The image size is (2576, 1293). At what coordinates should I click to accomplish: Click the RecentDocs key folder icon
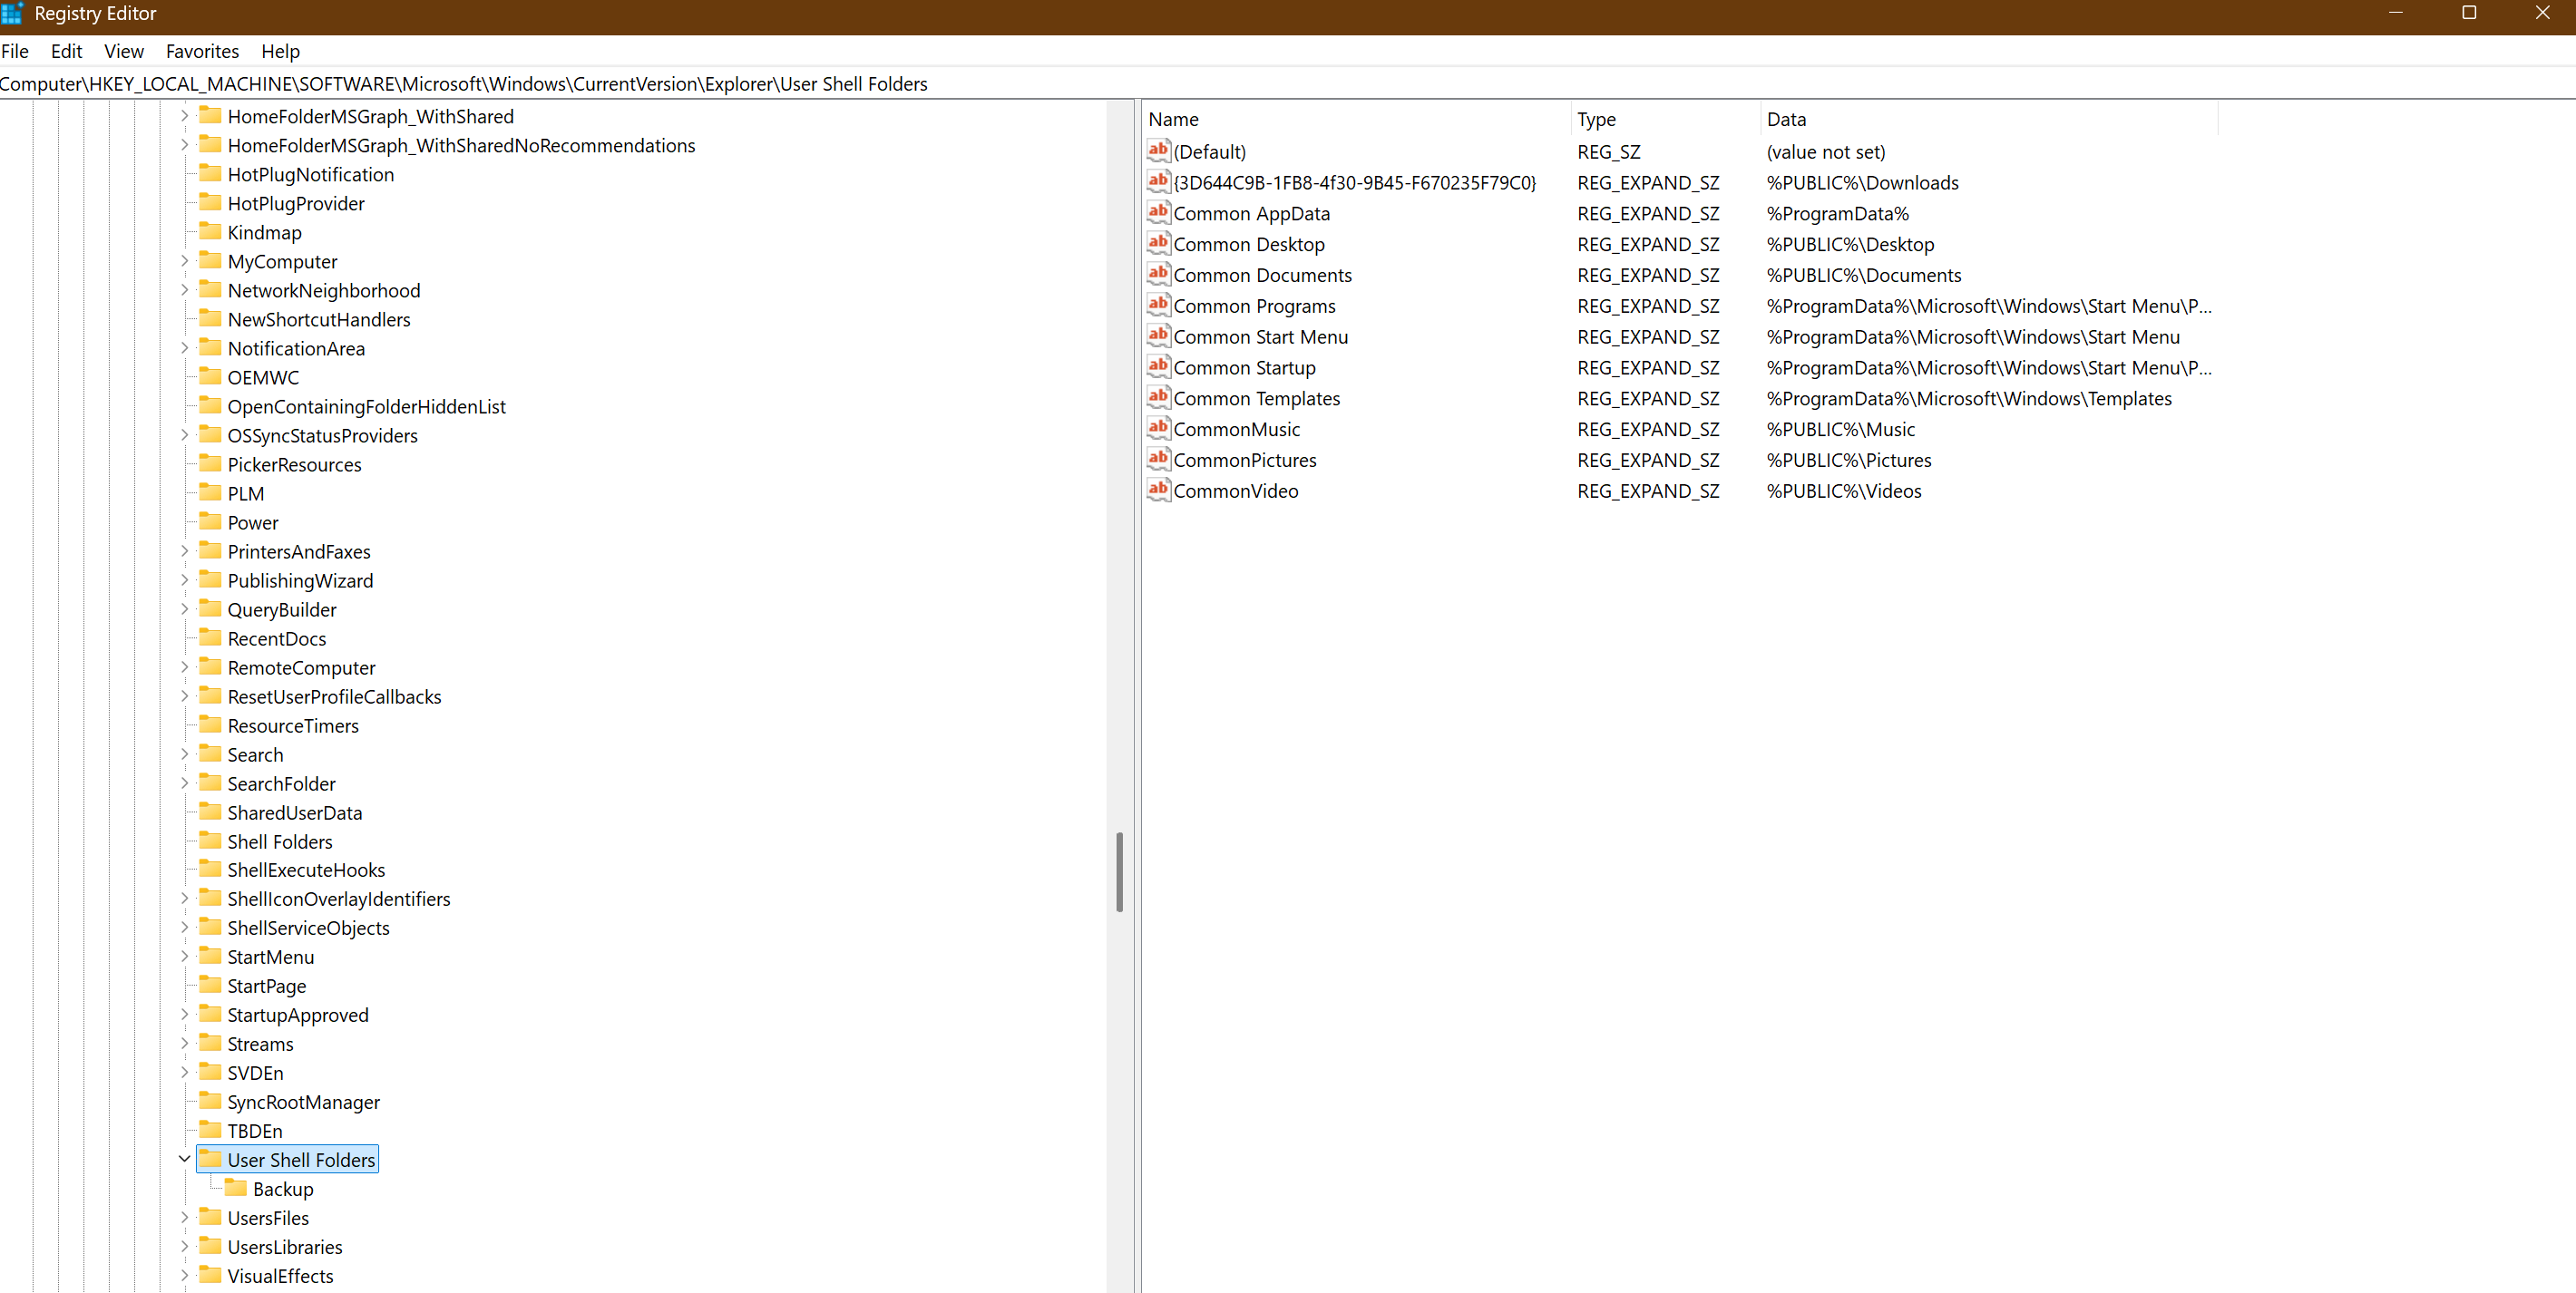point(210,638)
